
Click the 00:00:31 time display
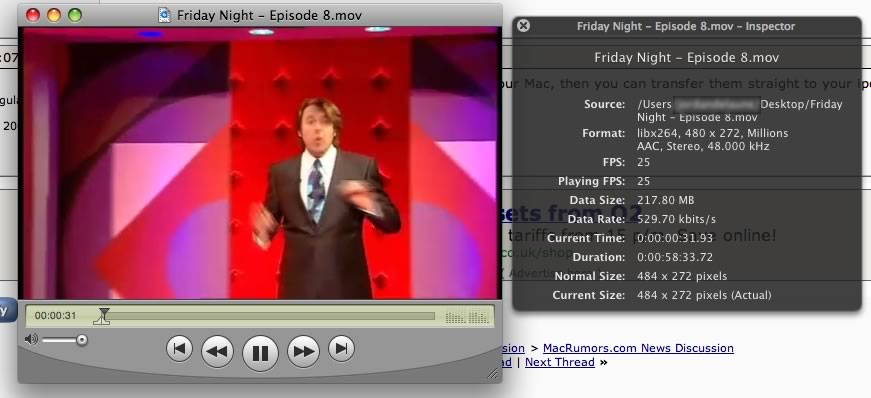55,316
